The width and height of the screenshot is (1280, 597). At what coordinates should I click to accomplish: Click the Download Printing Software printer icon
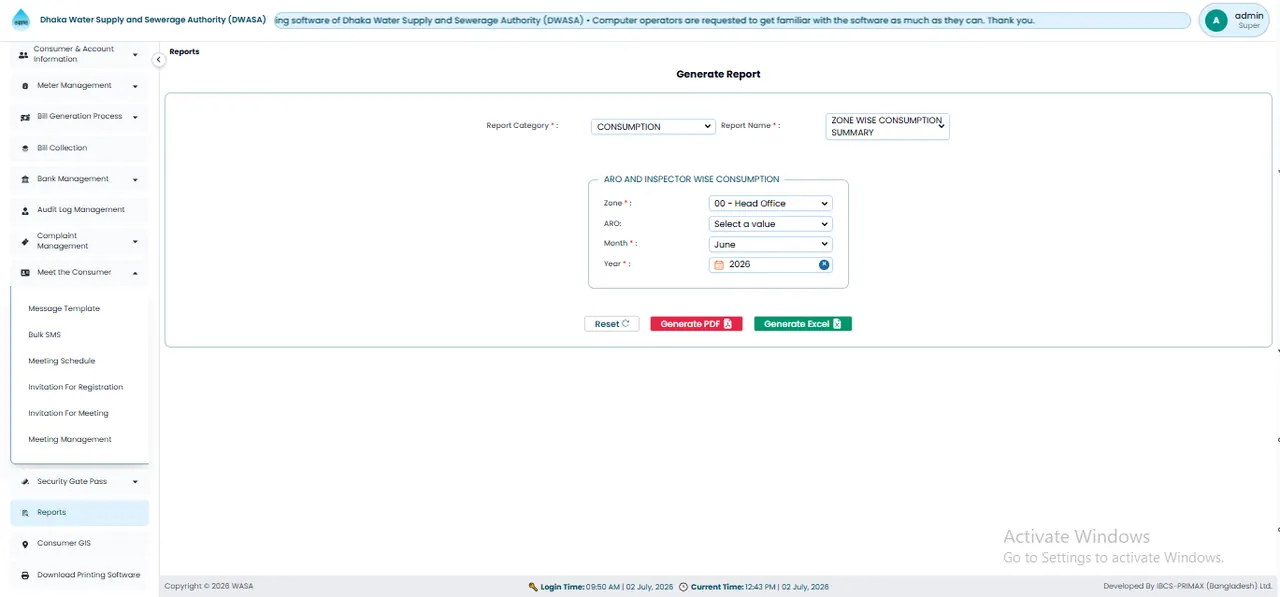tap(25, 576)
